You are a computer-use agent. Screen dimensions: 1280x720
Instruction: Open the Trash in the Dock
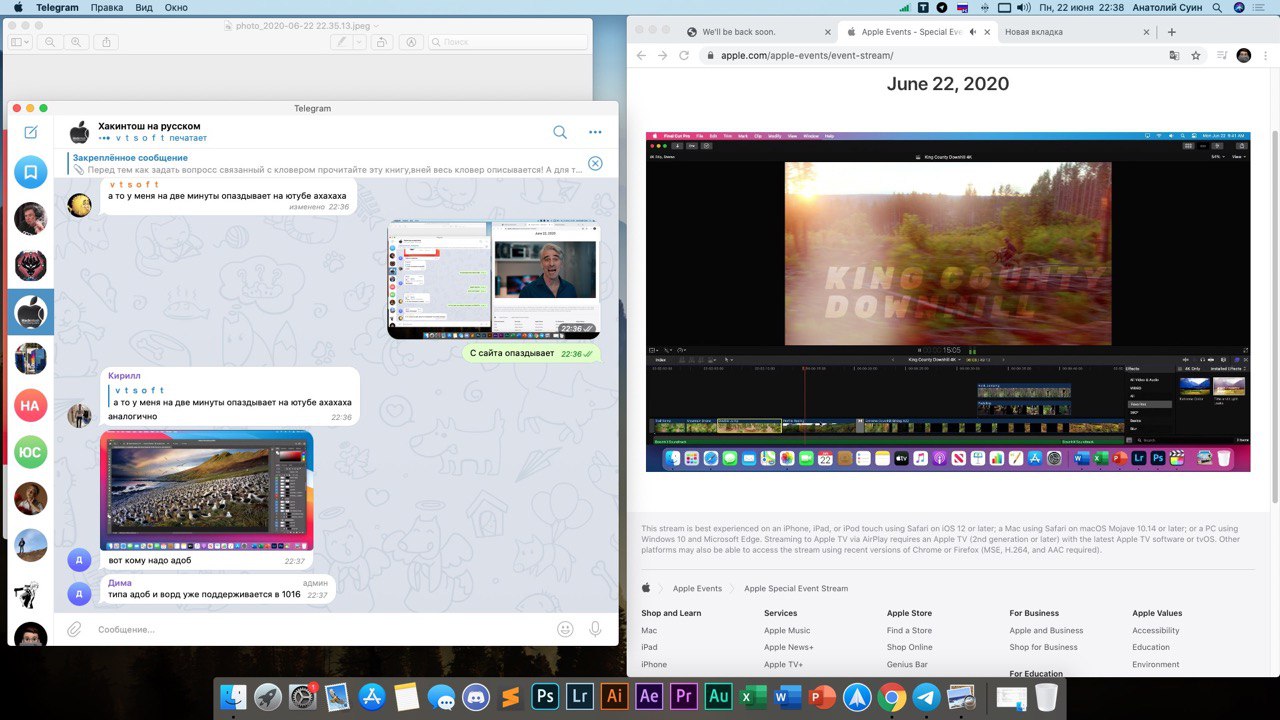pyautogui.click(x=1046, y=696)
